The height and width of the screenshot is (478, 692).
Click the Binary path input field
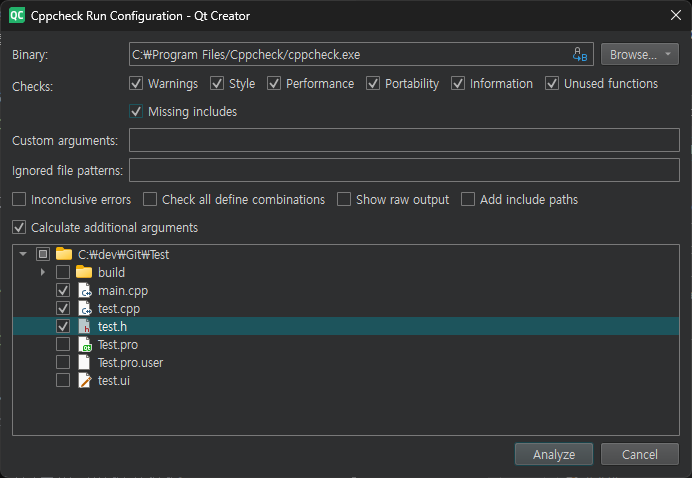[x=361, y=54]
